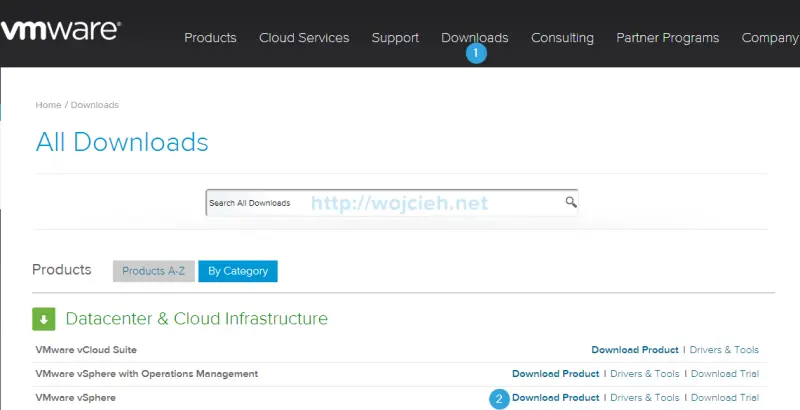
Task: Open the Downloads menu
Action: [x=474, y=38]
